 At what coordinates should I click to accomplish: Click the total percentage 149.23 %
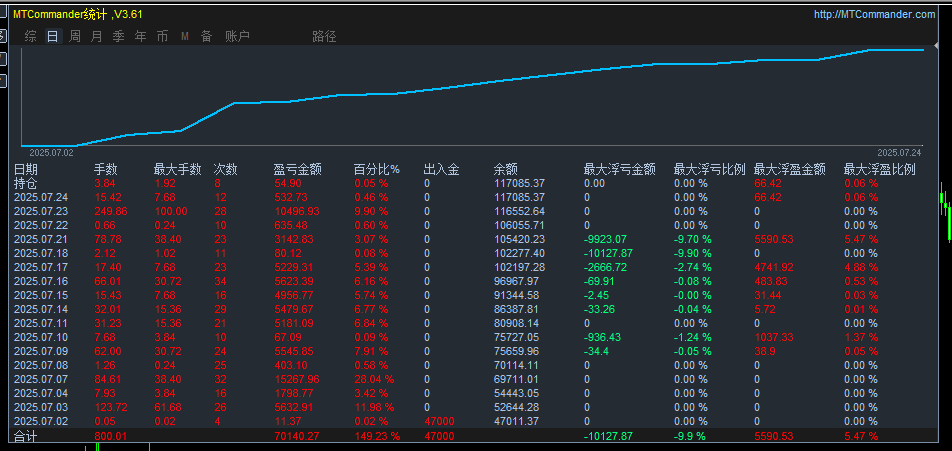377,436
